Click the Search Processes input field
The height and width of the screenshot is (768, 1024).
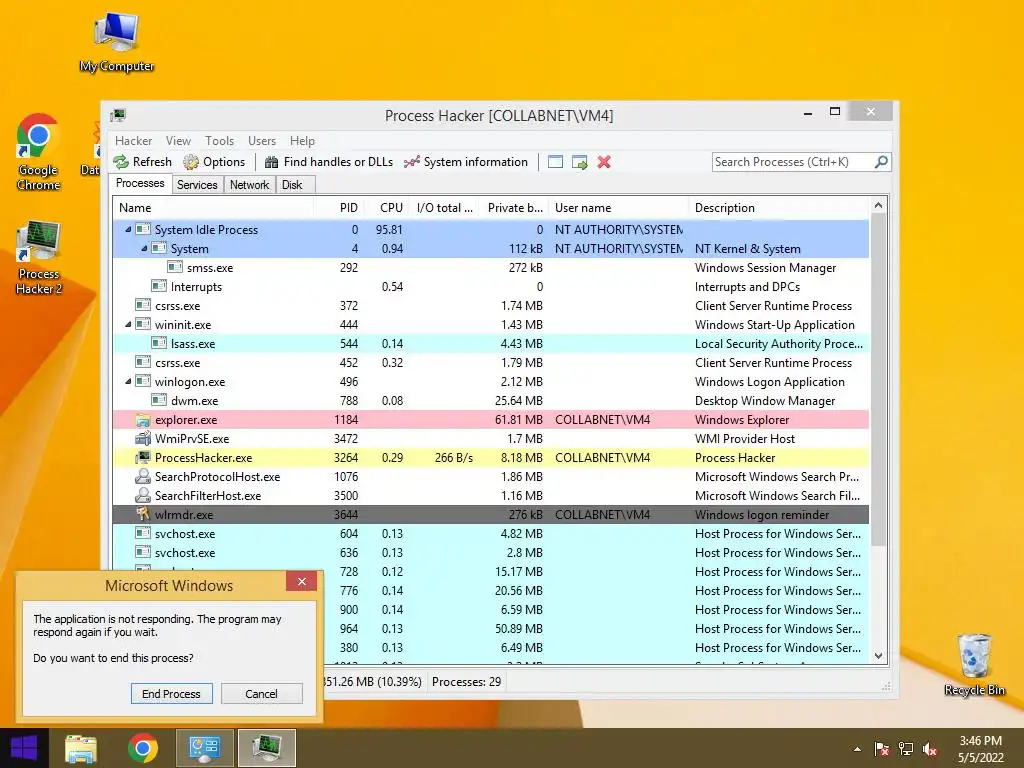pos(793,162)
